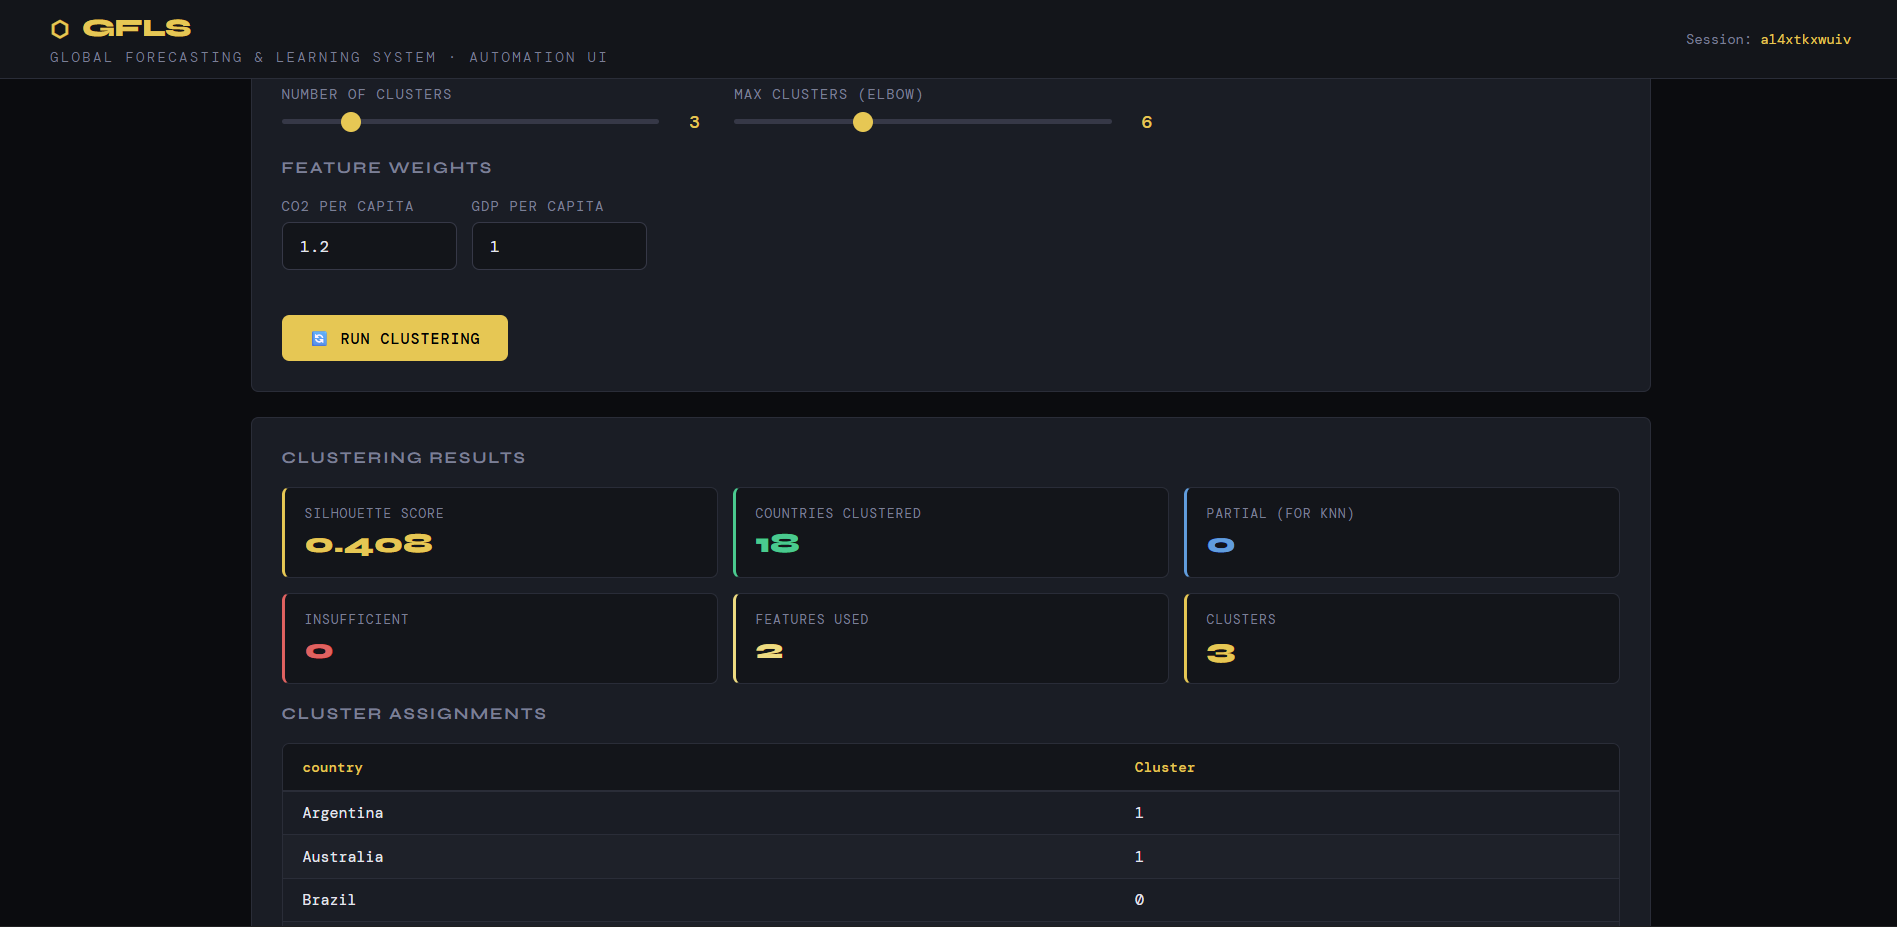Click the Countries Clustered card showing 18

(x=951, y=532)
